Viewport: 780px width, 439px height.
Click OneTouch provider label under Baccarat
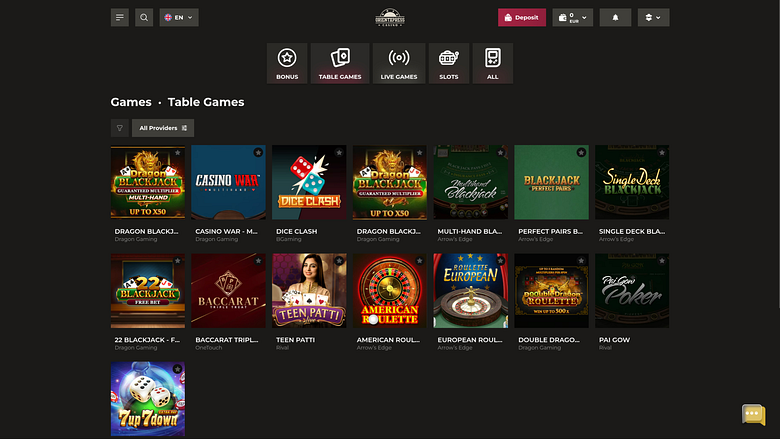pyautogui.click(x=208, y=348)
